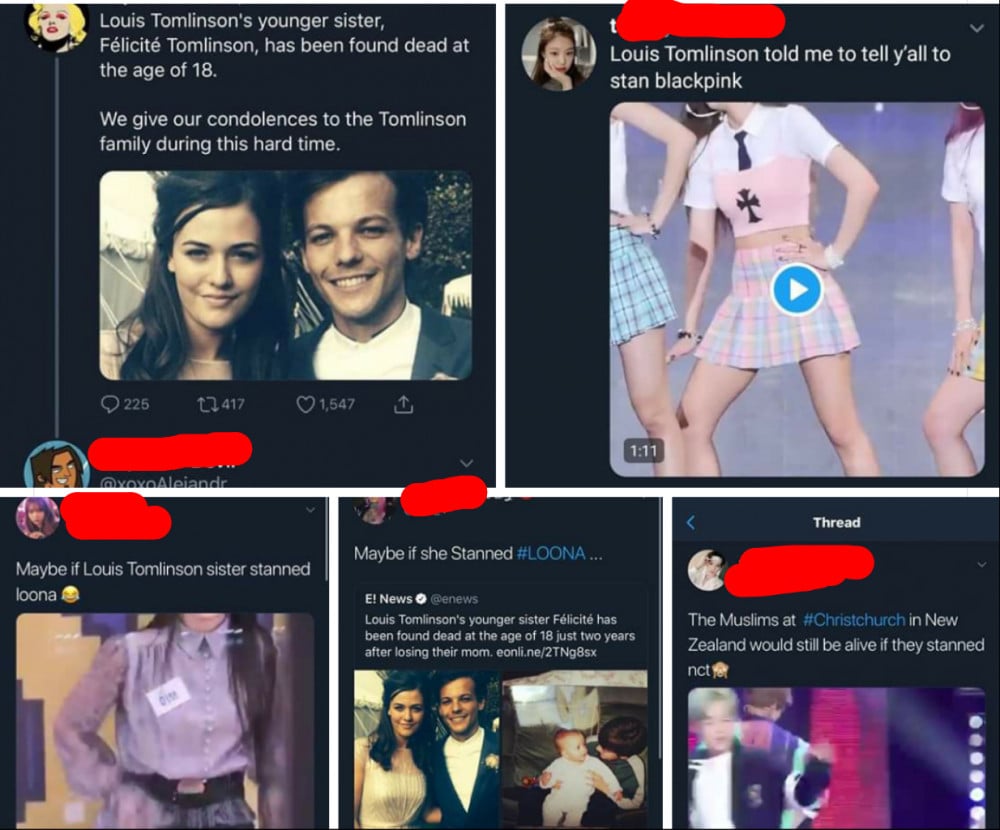This screenshot has height=830, width=1000.
Task: Click the reply icon showing 225
Action: tap(110, 404)
